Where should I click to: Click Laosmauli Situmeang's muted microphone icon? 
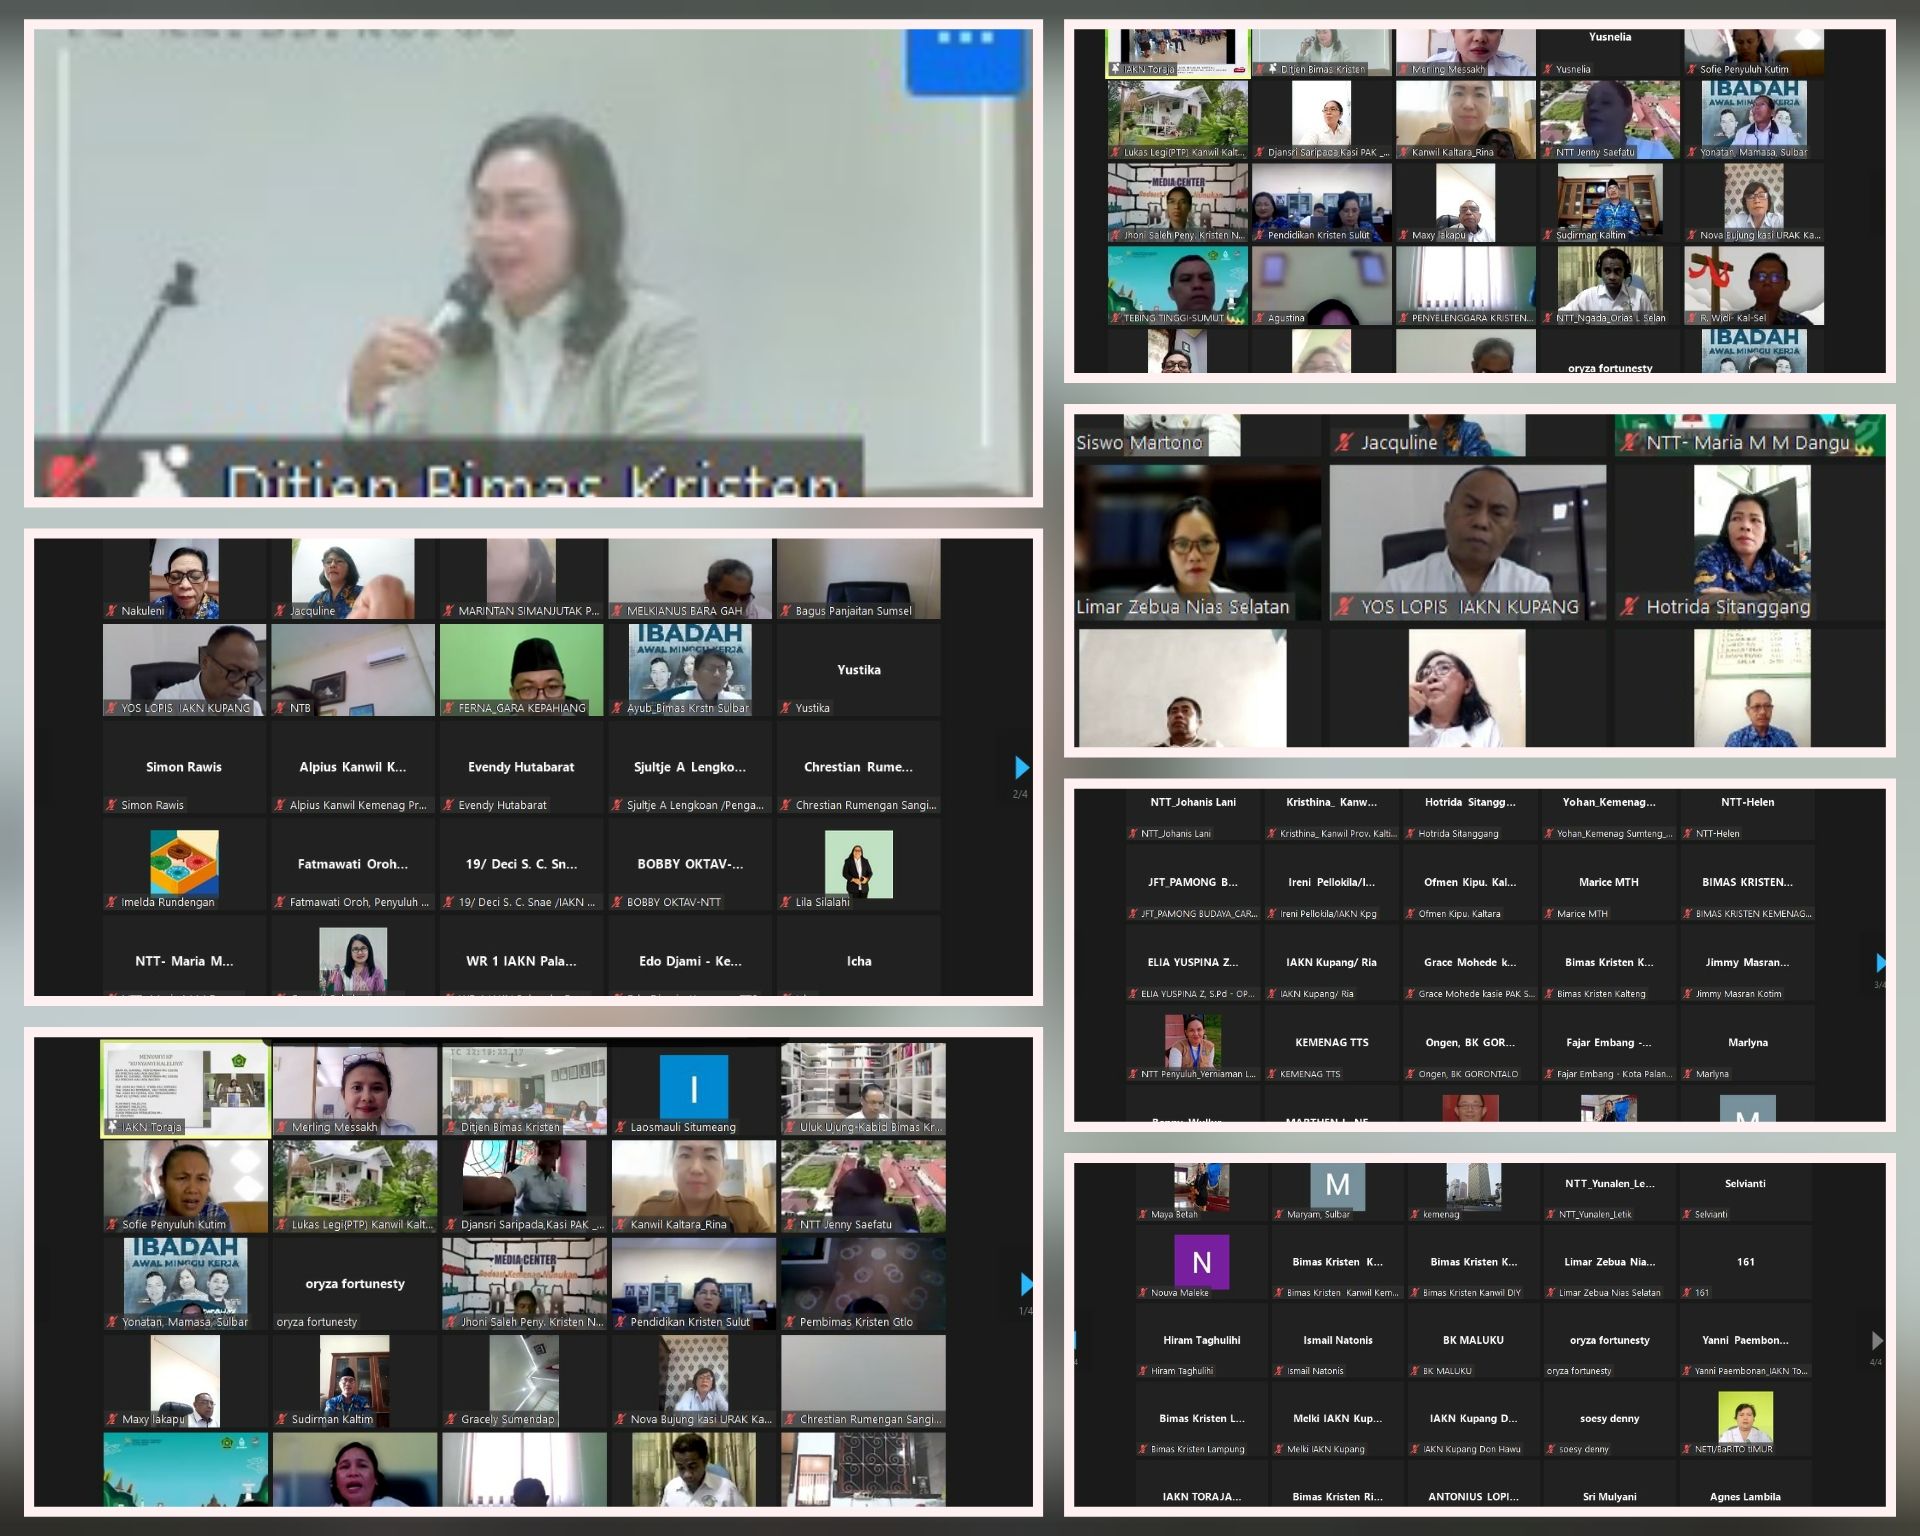tap(621, 1127)
